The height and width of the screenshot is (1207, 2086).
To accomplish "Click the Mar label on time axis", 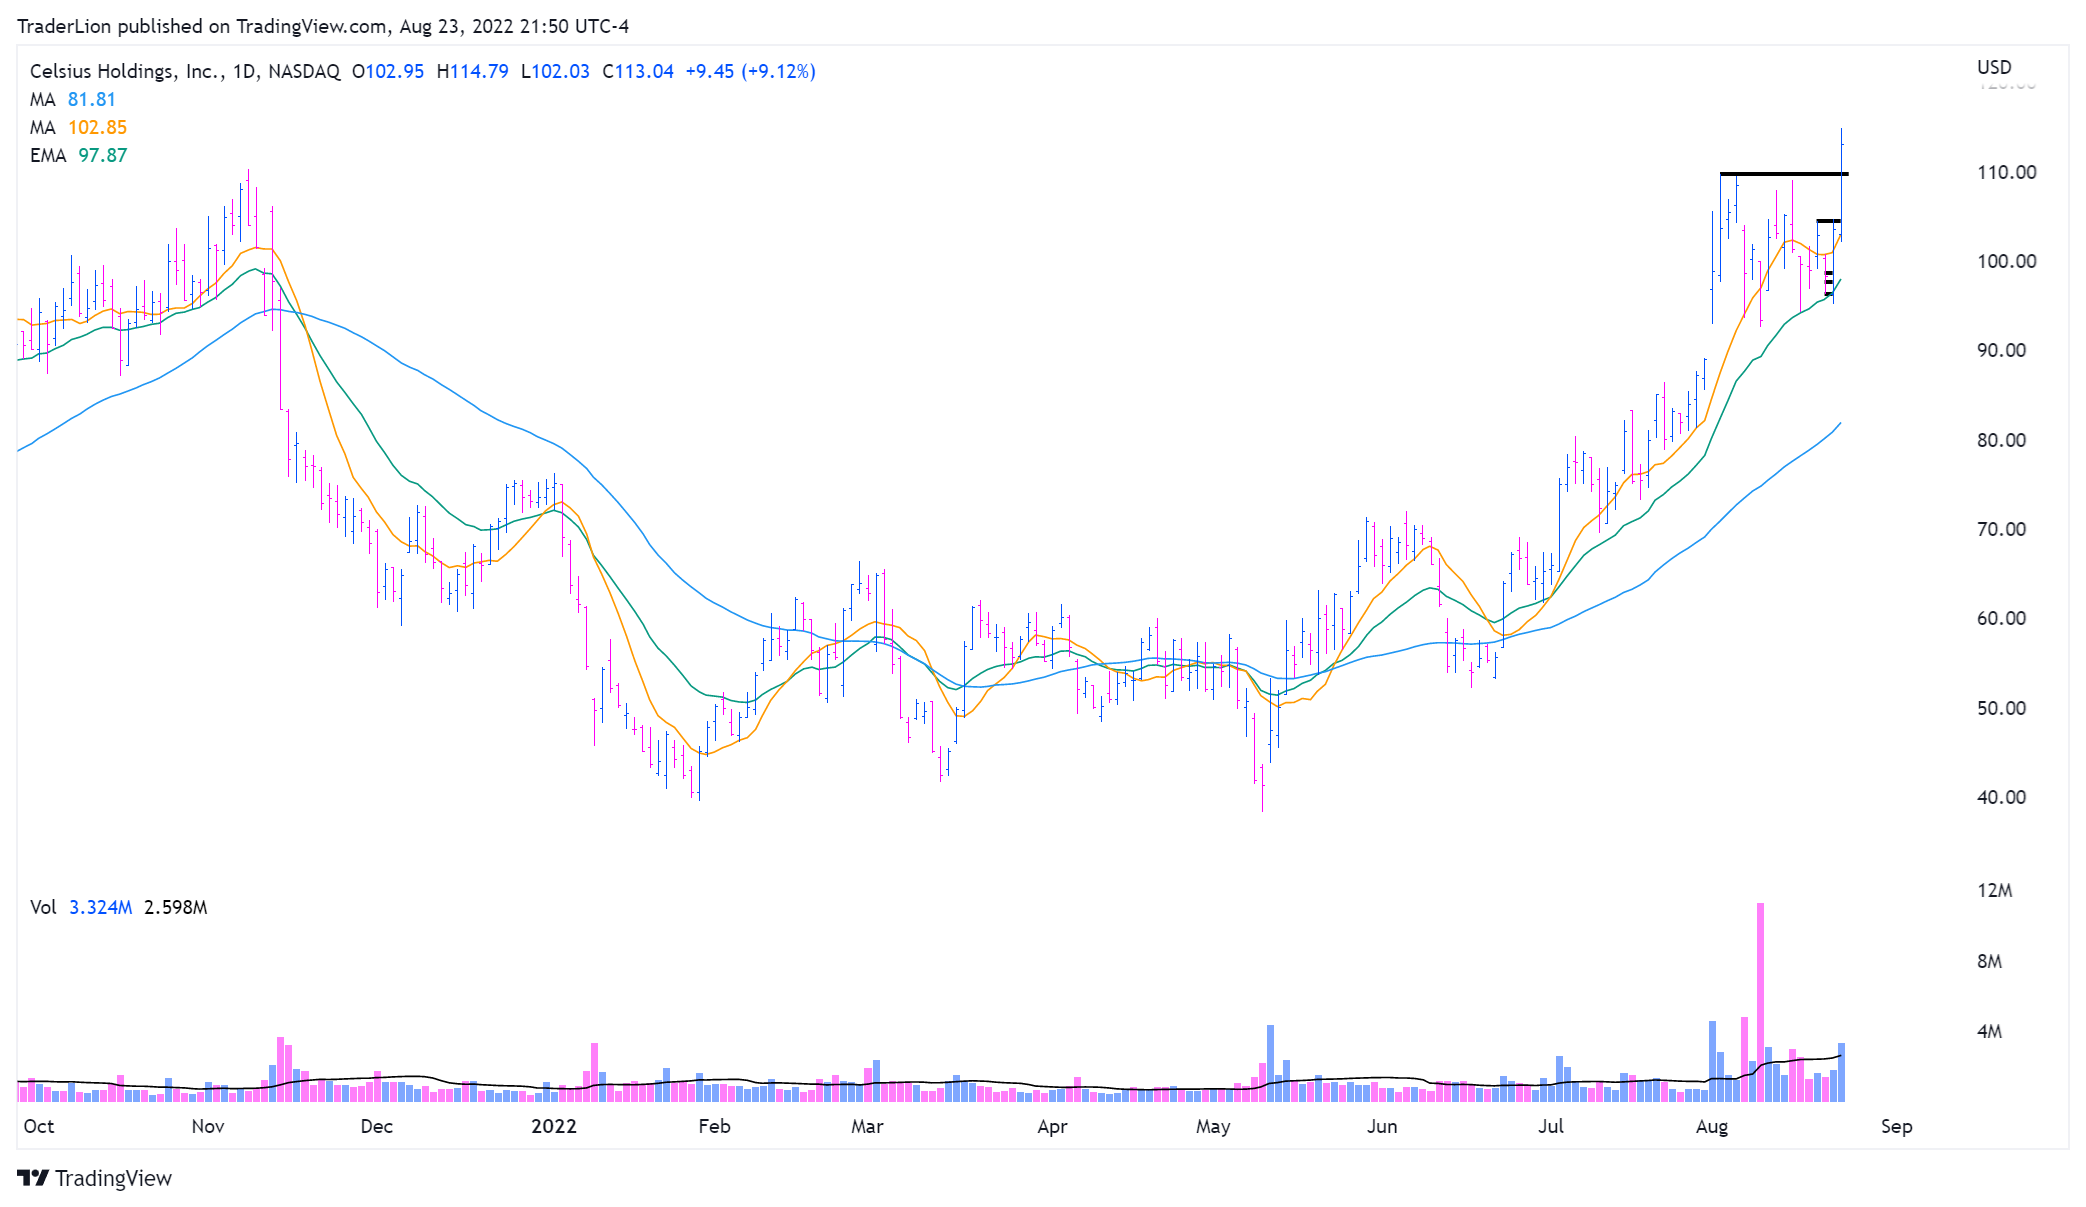I will [x=867, y=1126].
